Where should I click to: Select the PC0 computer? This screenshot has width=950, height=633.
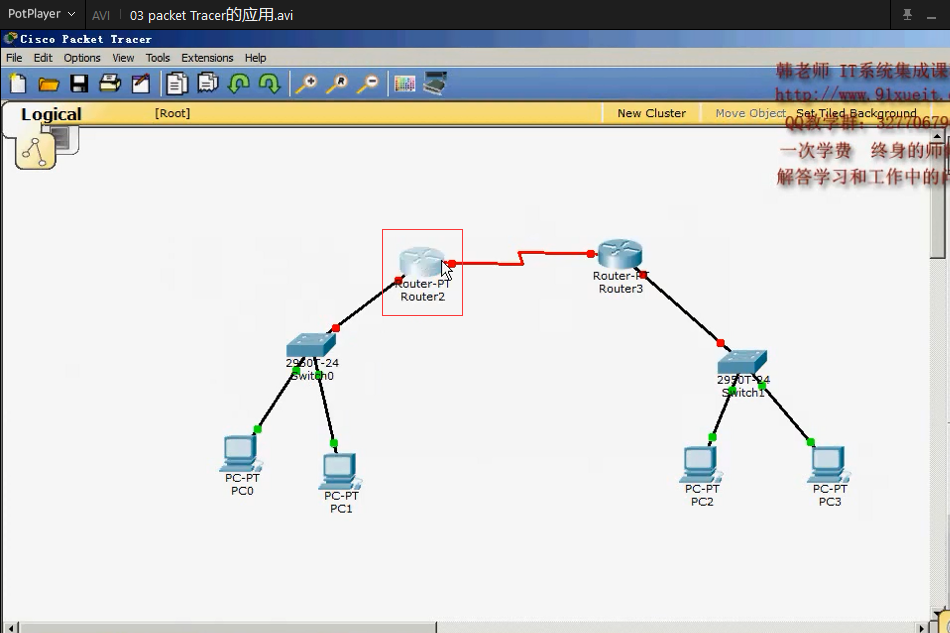(x=241, y=454)
